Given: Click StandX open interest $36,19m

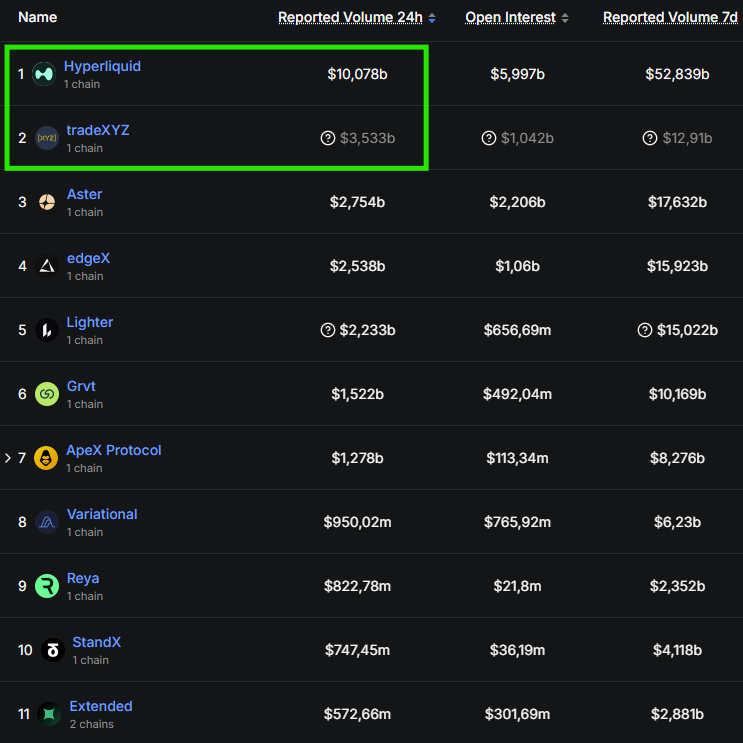Looking at the screenshot, I should pyautogui.click(x=517, y=650).
